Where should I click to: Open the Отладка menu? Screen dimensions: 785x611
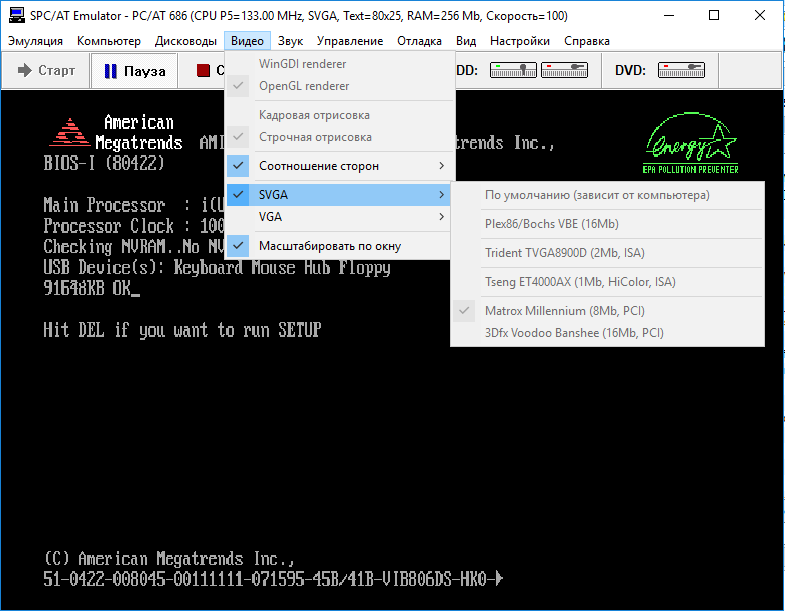click(x=420, y=41)
